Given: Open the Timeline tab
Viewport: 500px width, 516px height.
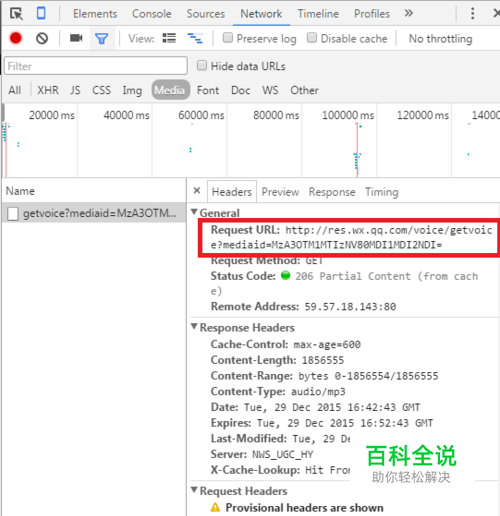Looking at the screenshot, I should click(318, 14).
